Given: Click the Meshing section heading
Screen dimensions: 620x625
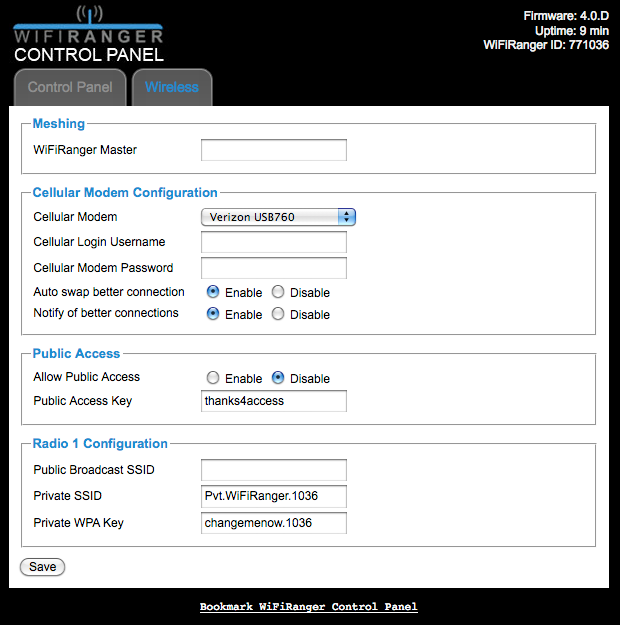Looking at the screenshot, I should (x=59, y=124).
